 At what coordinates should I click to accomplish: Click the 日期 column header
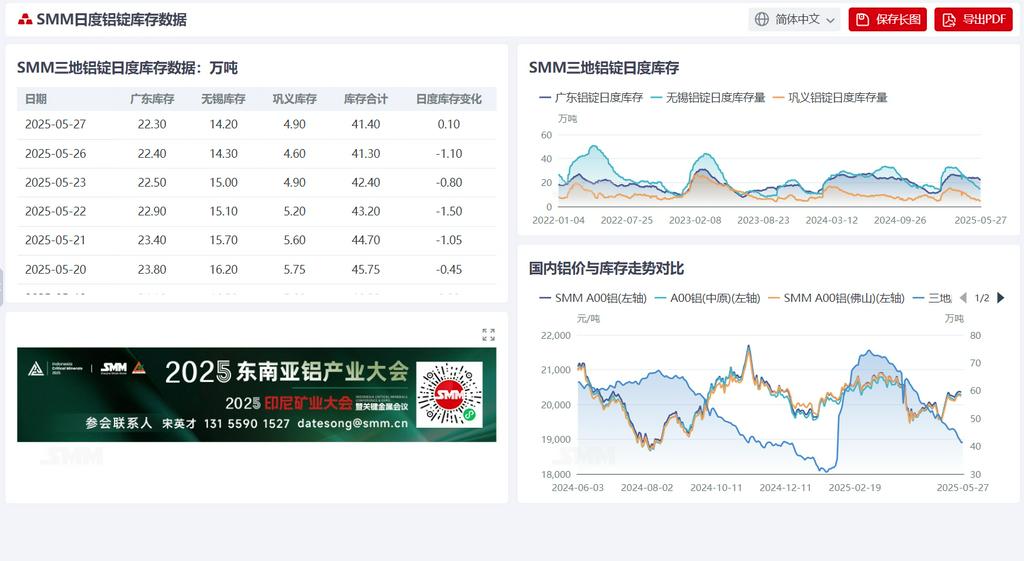pyautogui.click(x=36, y=99)
